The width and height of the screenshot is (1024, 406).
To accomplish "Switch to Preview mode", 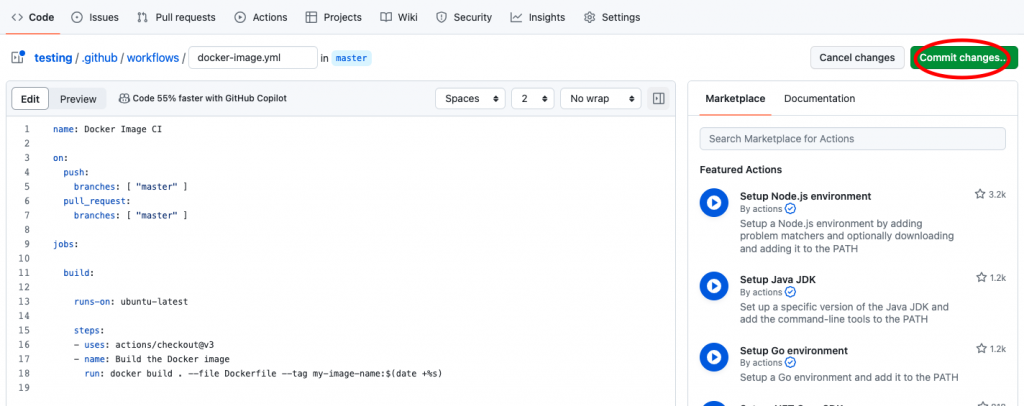I will [x=78, y=99].
